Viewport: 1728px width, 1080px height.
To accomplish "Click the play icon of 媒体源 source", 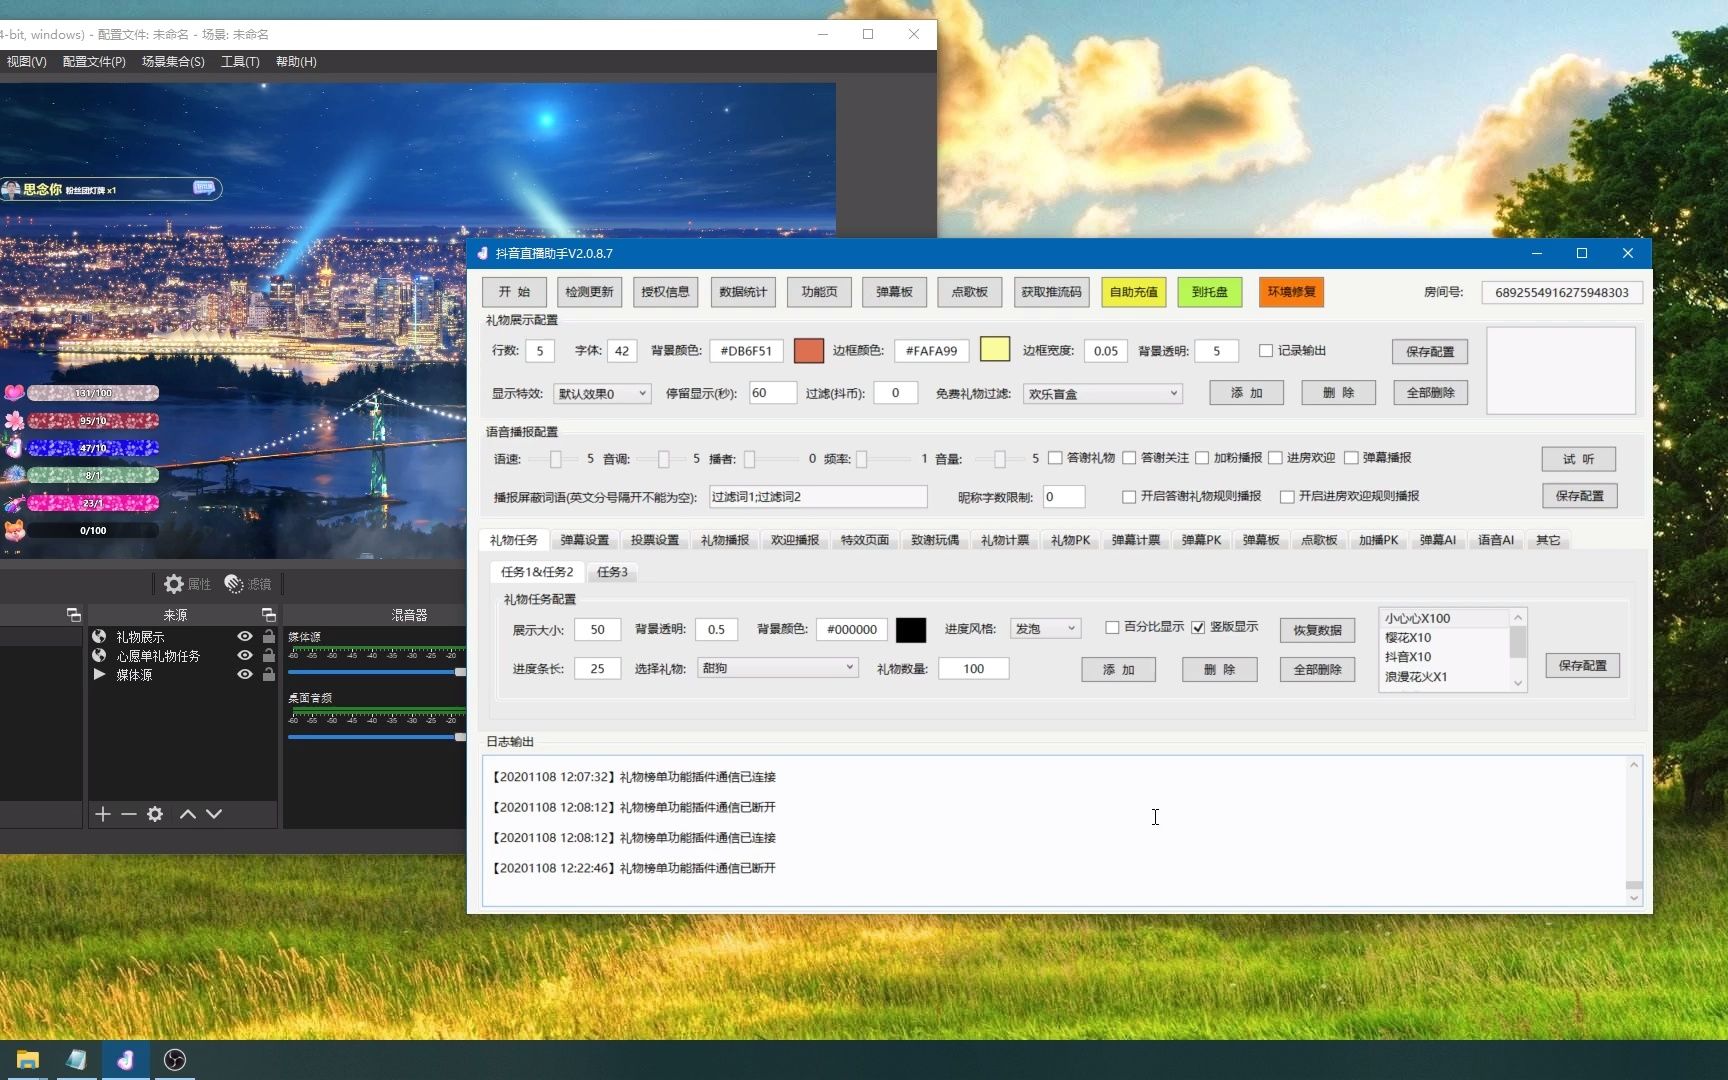I will (x=99, y=674).
